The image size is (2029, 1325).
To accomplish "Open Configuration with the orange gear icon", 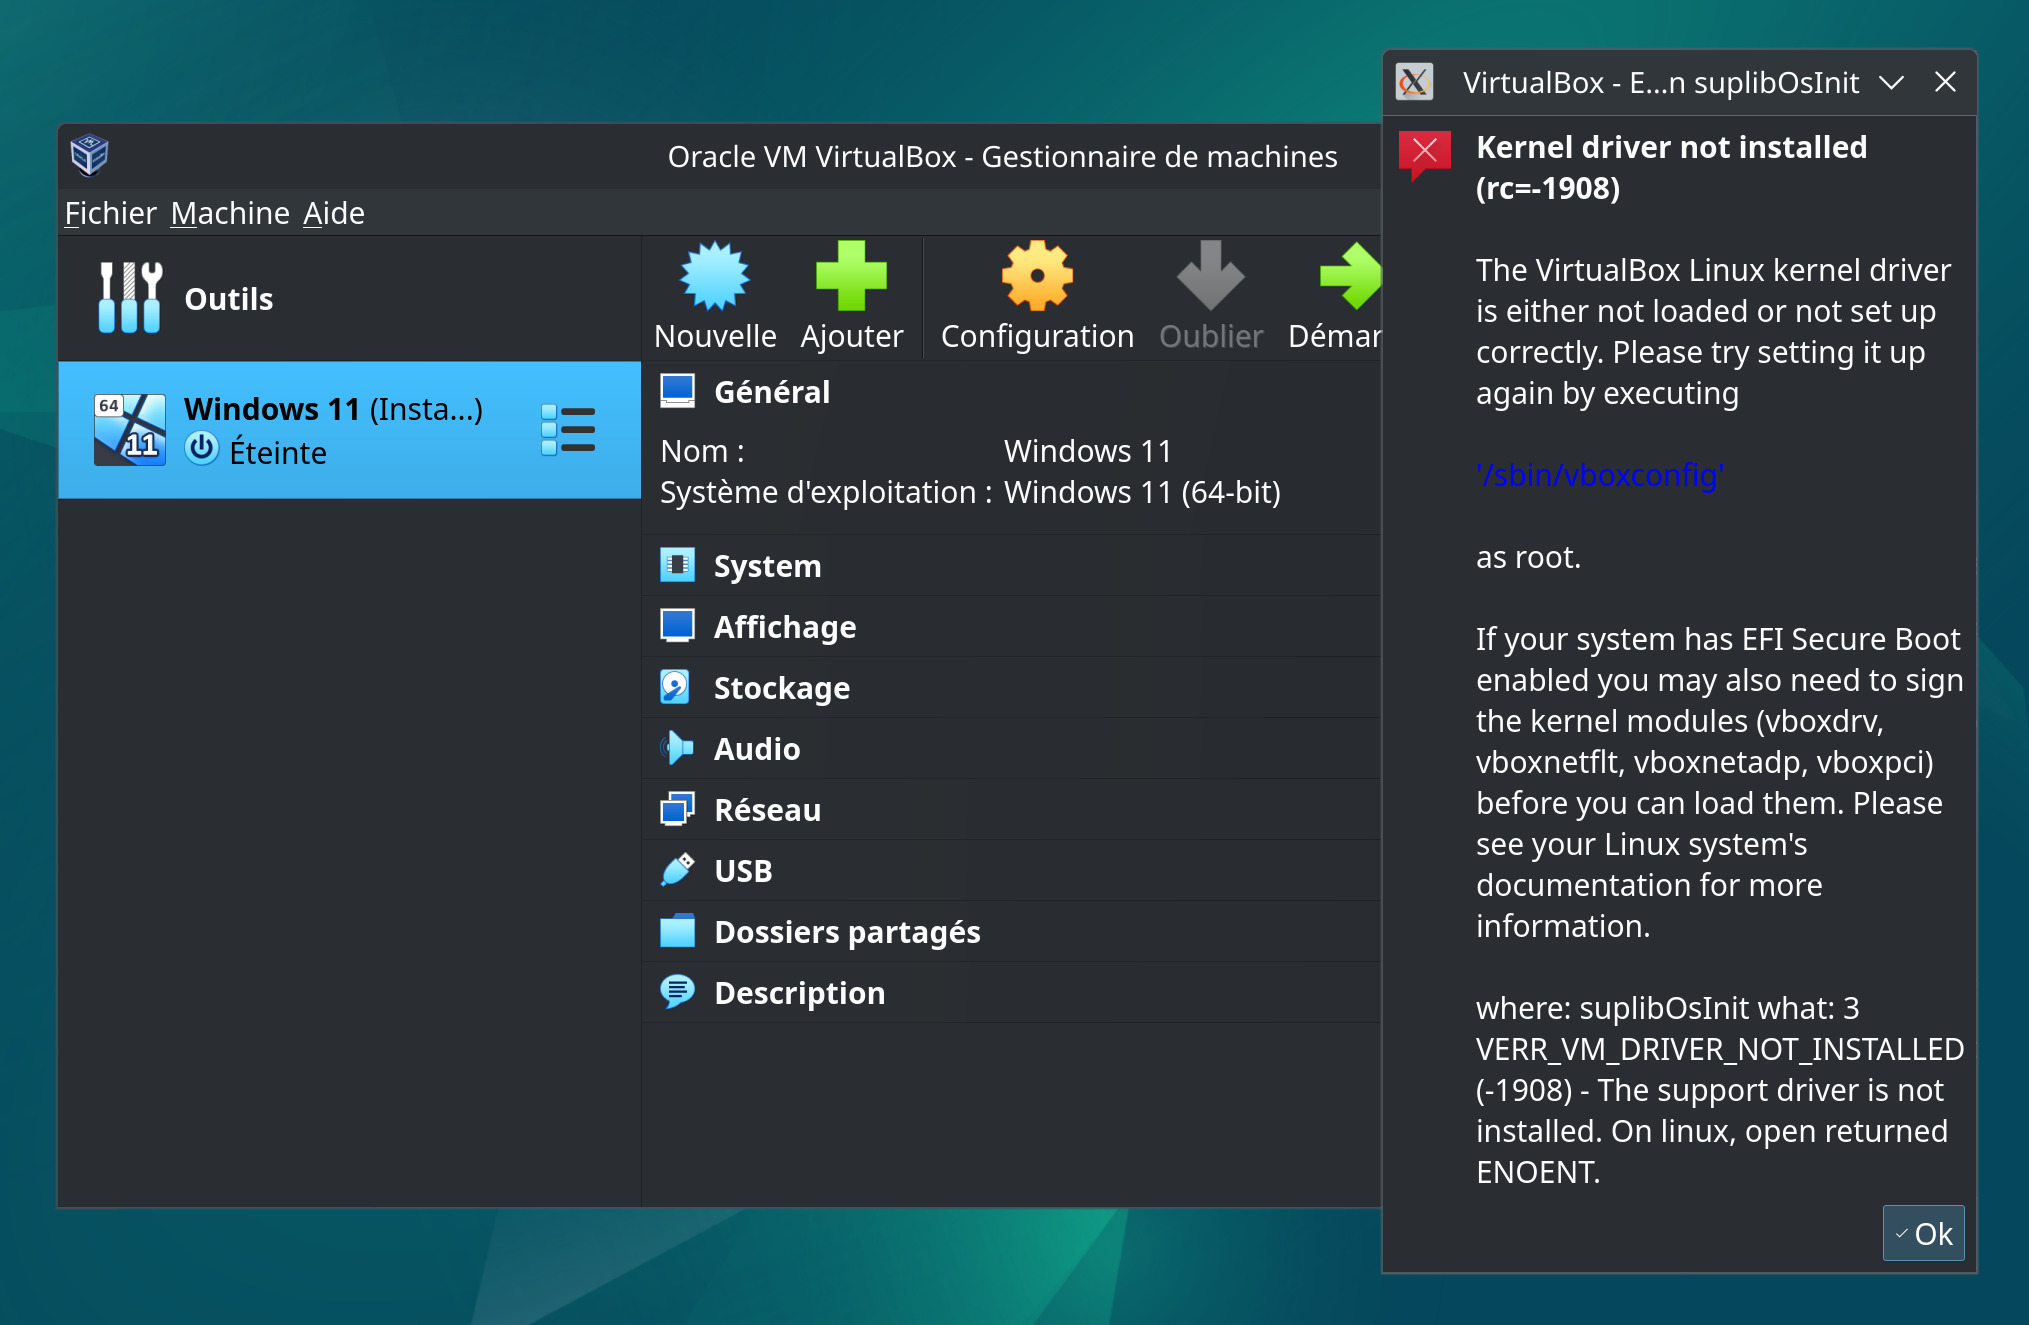I will (x=1037, y=275).
